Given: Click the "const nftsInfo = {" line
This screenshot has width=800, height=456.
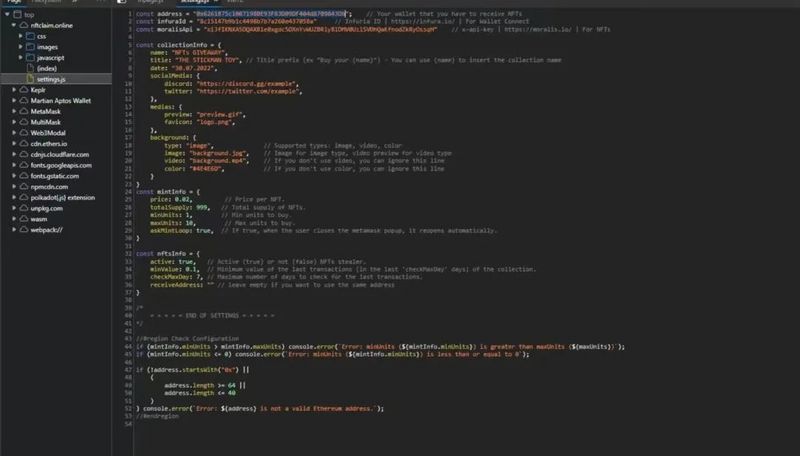Looking at the screenshot, I should (168, 254).
